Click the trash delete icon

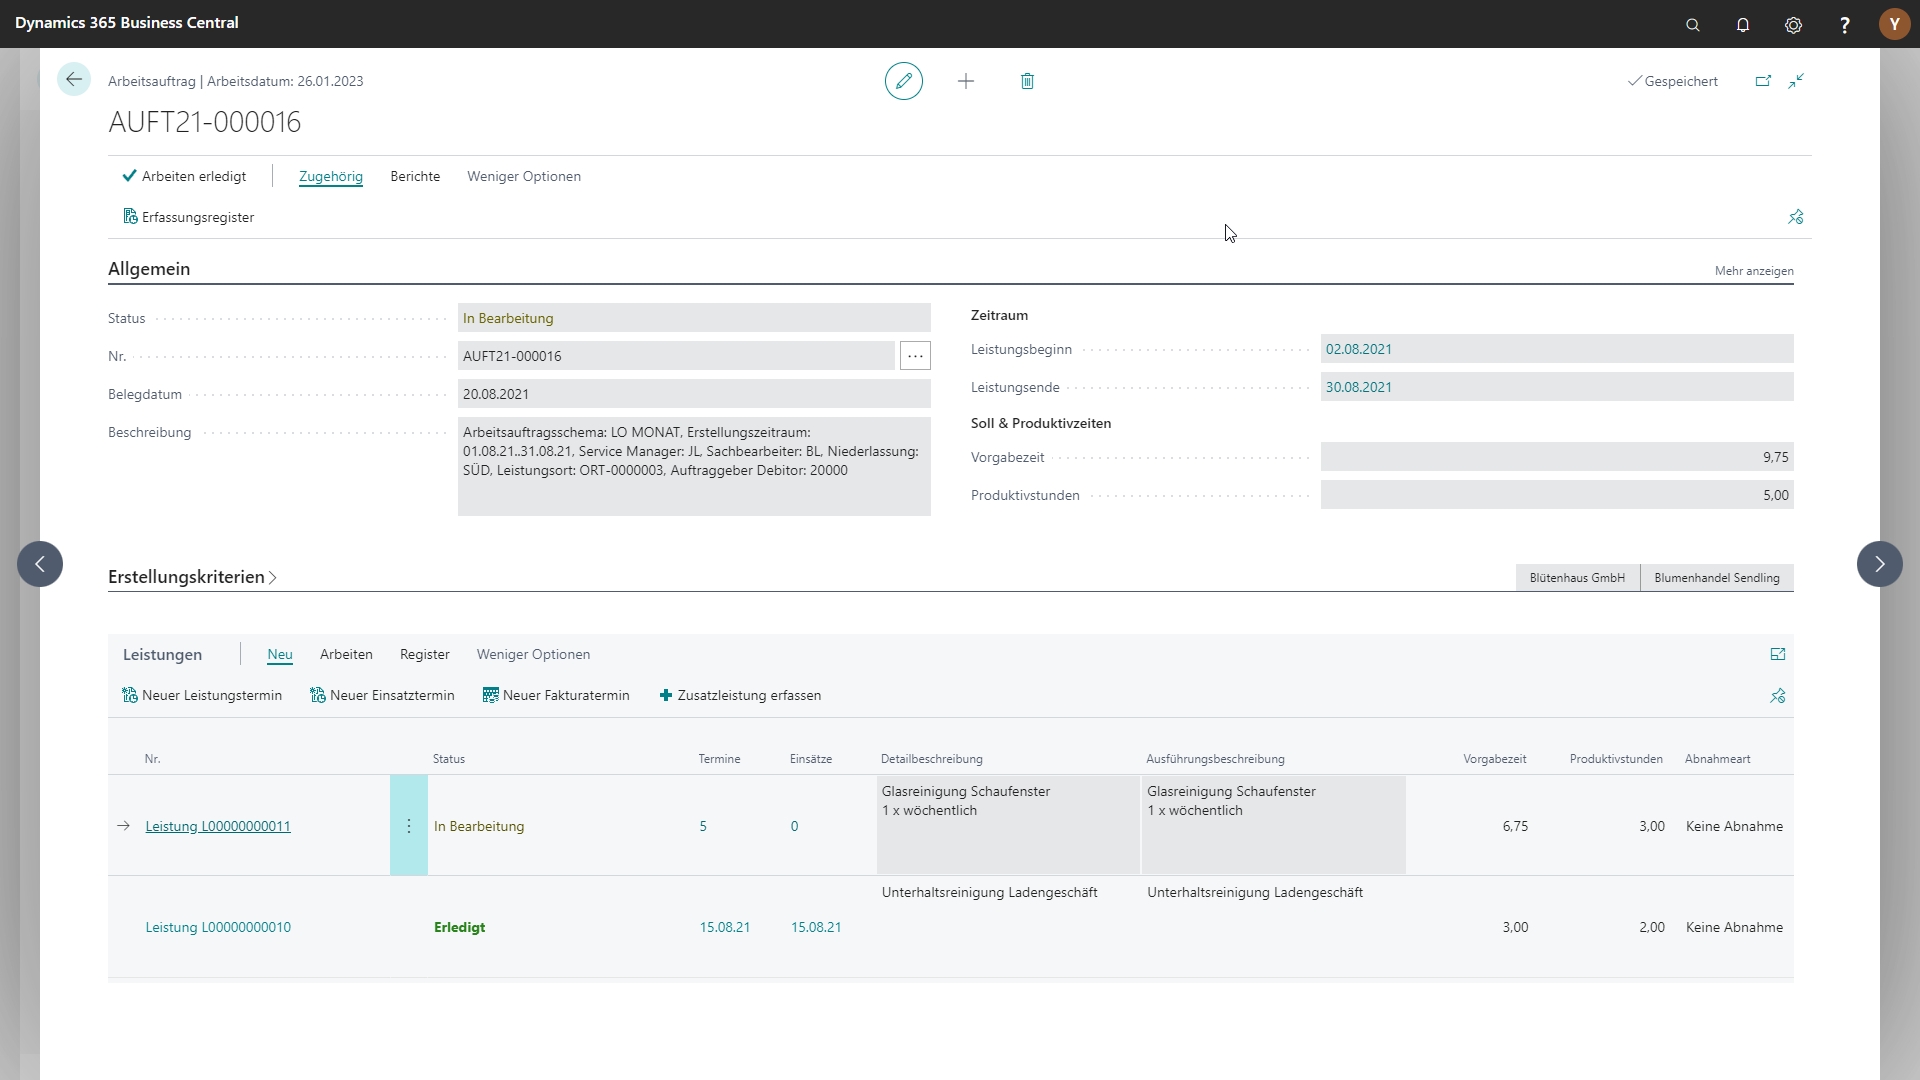coord(1027,81)
